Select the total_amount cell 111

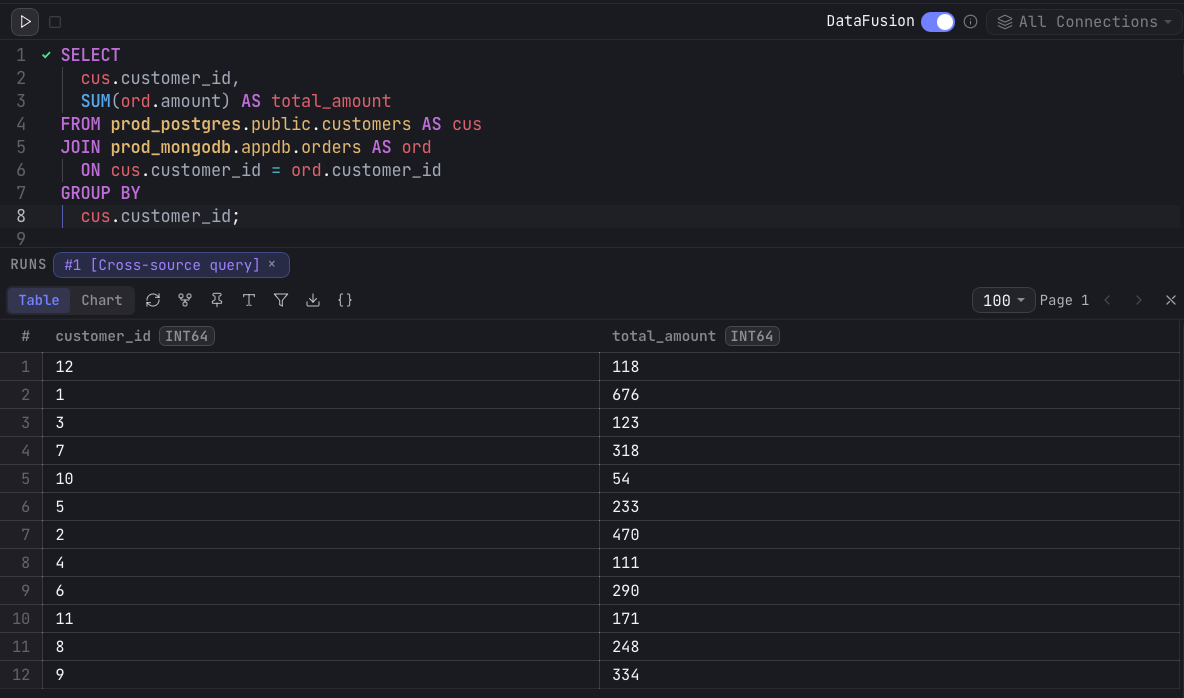pyautogui.click(x=890, y=562)
